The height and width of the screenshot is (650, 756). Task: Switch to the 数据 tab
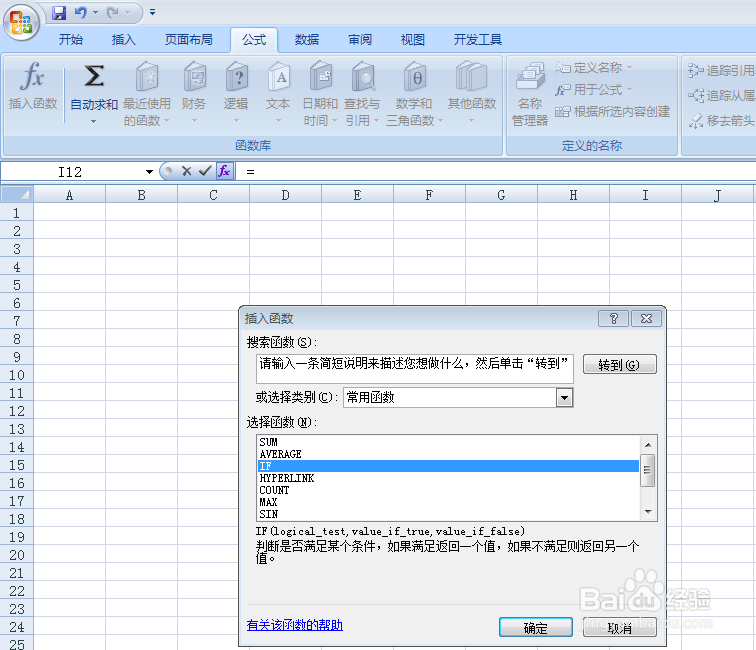tap(307, 40)
